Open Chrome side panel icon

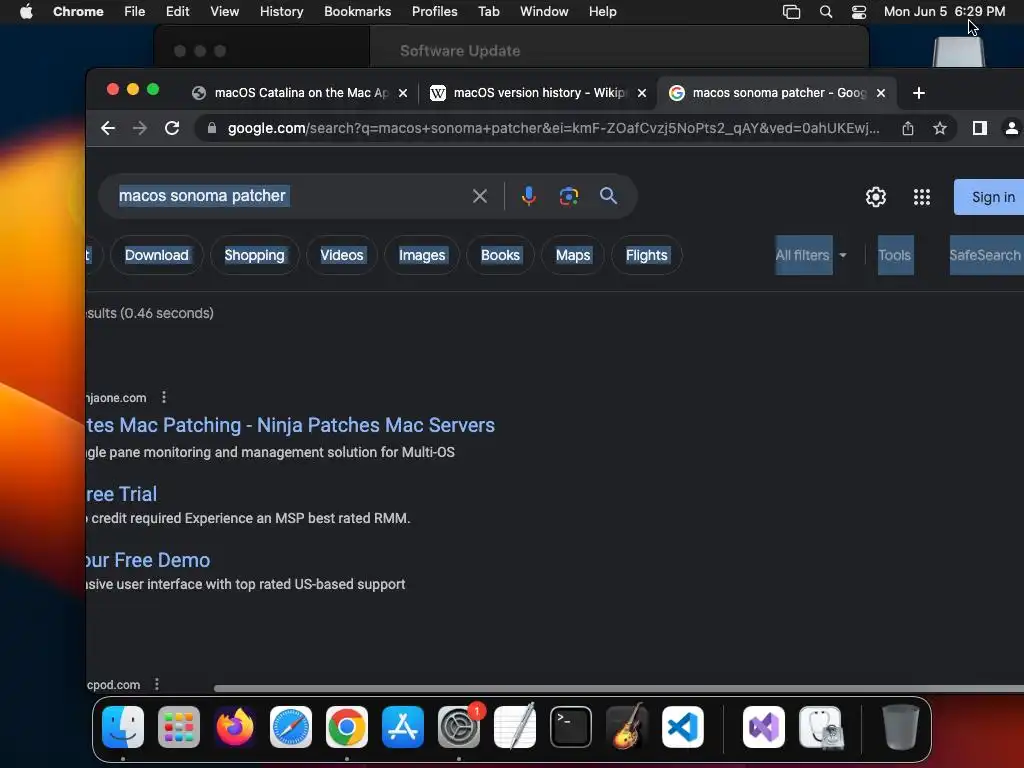click(x=980, y=128)
